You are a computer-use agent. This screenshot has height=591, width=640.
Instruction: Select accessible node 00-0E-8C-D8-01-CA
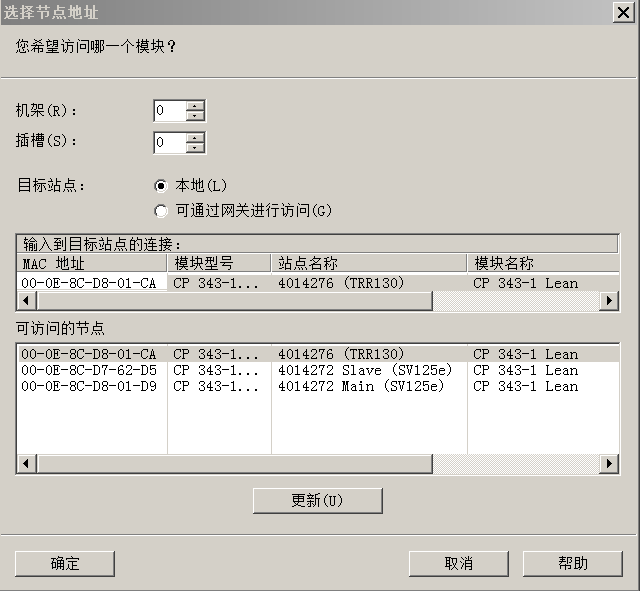318,354
